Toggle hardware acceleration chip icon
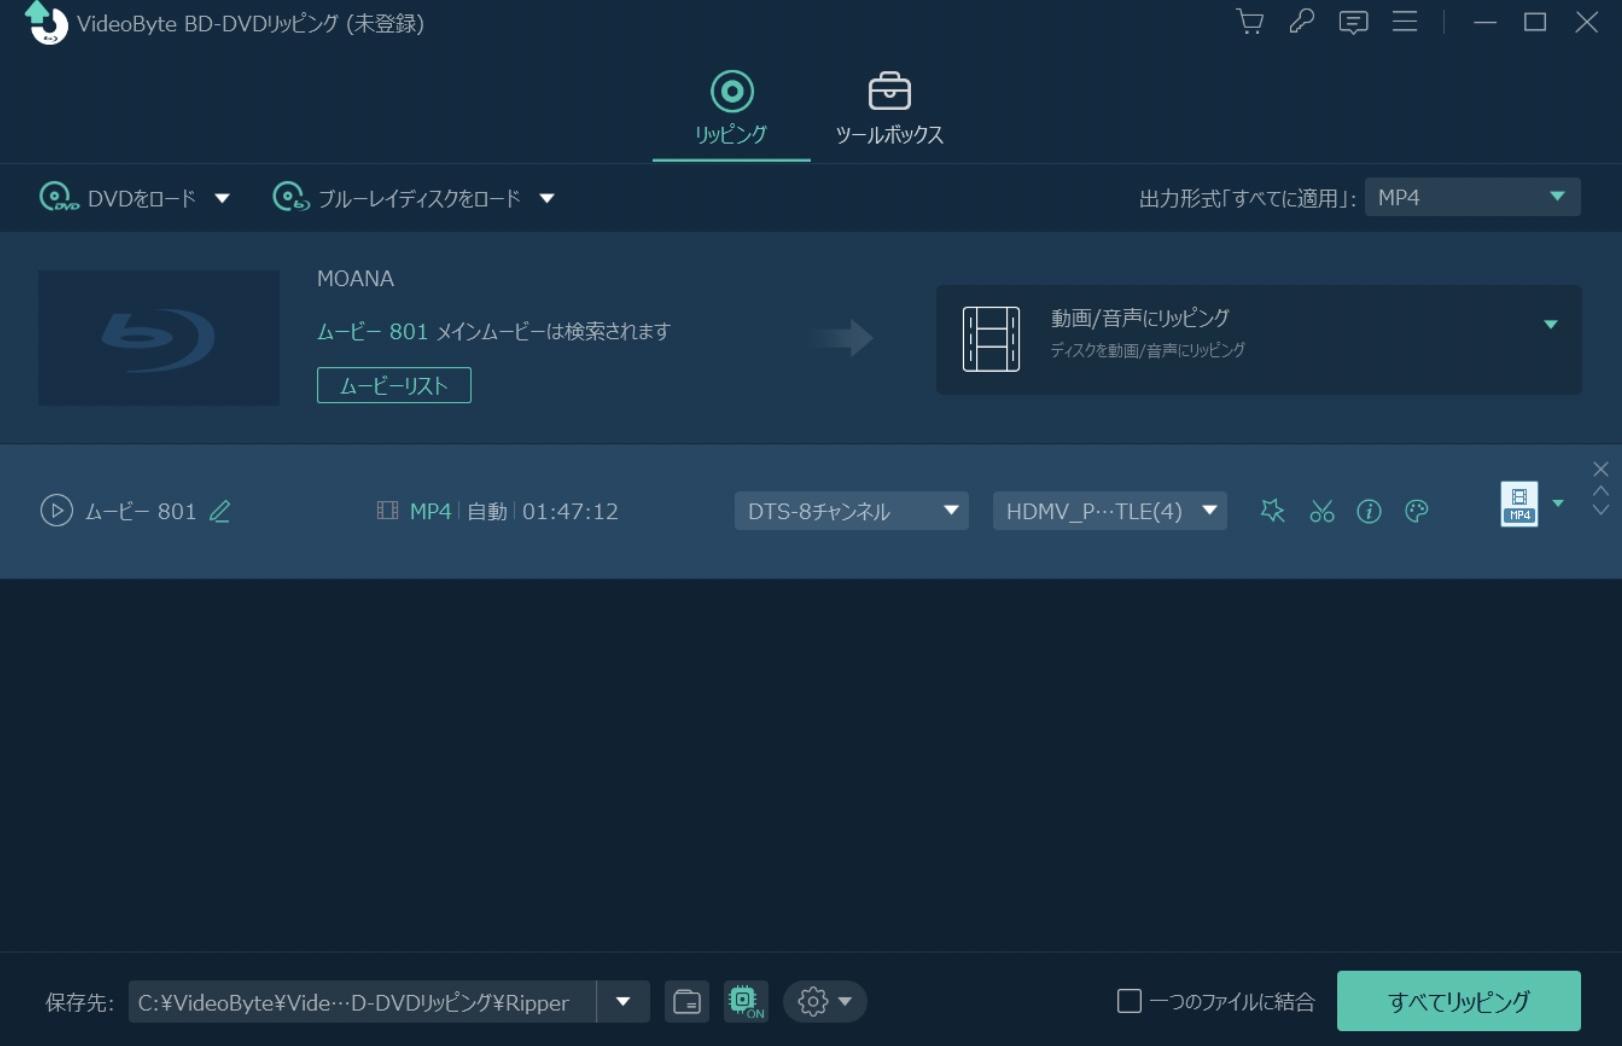Image resolution: width=1622 pixels, height=1046 pixels. [746, 1001]
